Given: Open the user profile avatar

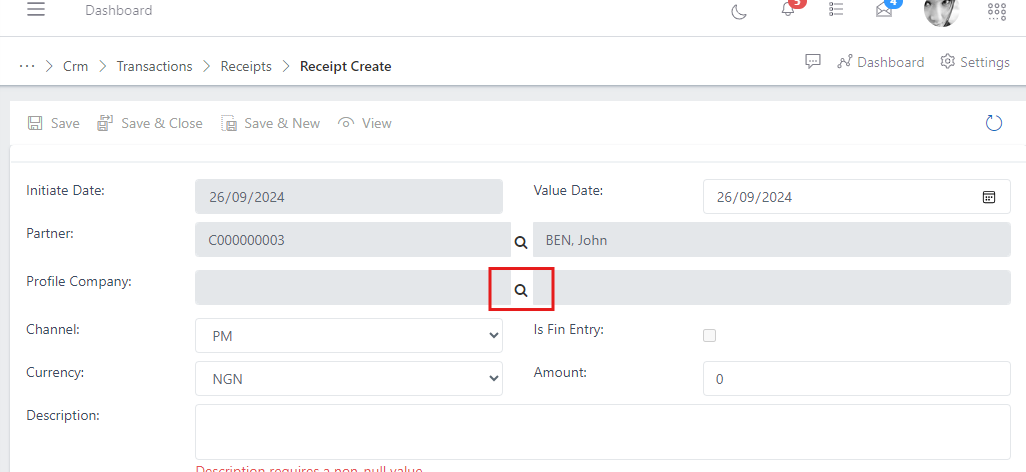Looking at the screenshot, I should pyautogui.click(x=941, y=11).
